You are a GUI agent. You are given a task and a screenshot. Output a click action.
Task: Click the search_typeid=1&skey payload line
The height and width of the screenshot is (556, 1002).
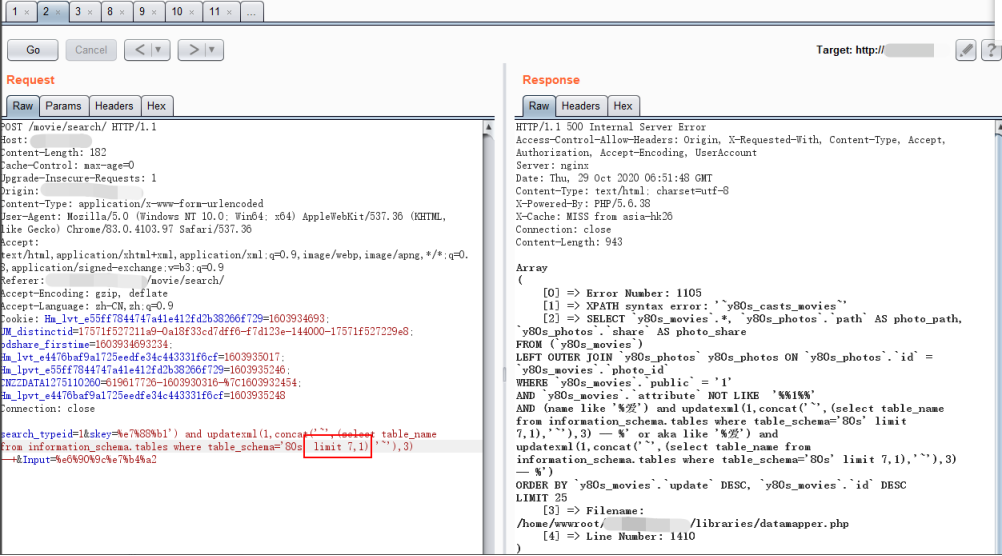pos(219,434)
